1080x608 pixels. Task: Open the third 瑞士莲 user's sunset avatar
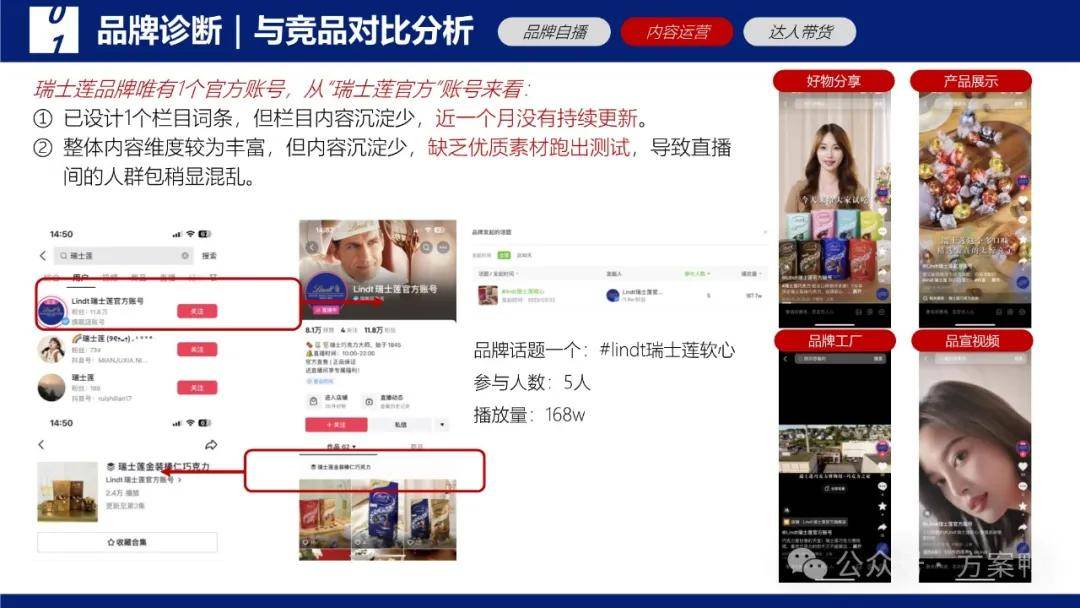click(x=52, y=388)
